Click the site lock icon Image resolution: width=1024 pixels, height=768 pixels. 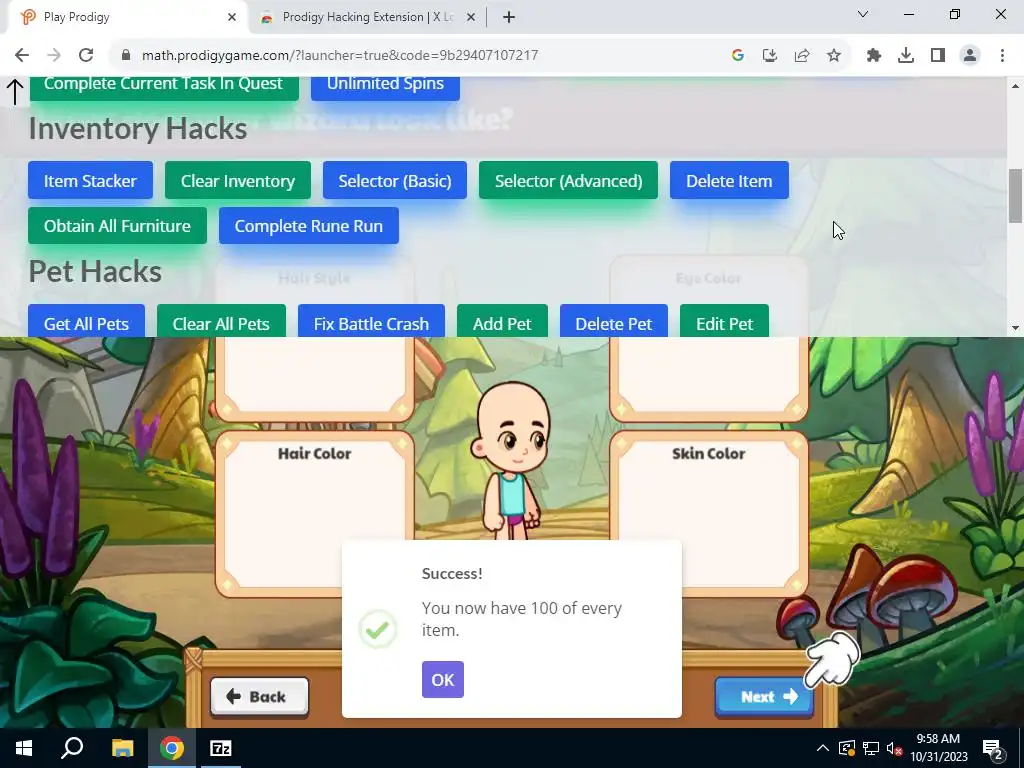click(x=126, y=56)
